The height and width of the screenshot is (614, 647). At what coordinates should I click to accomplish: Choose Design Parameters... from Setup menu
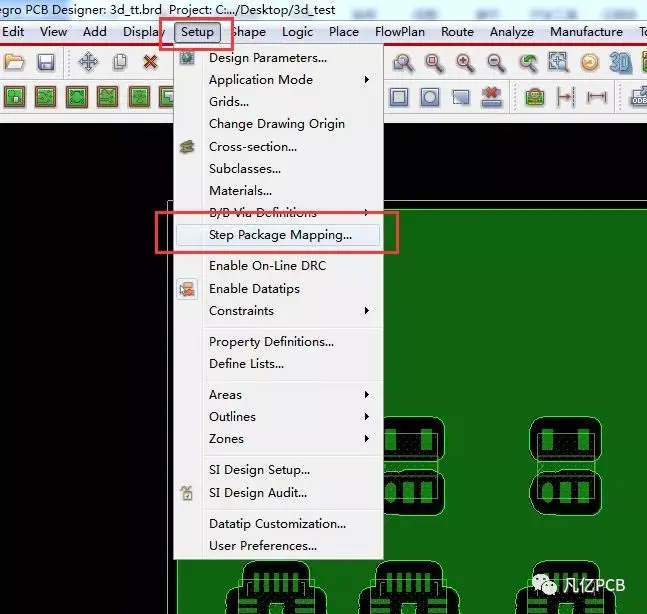tap(268, 58)
